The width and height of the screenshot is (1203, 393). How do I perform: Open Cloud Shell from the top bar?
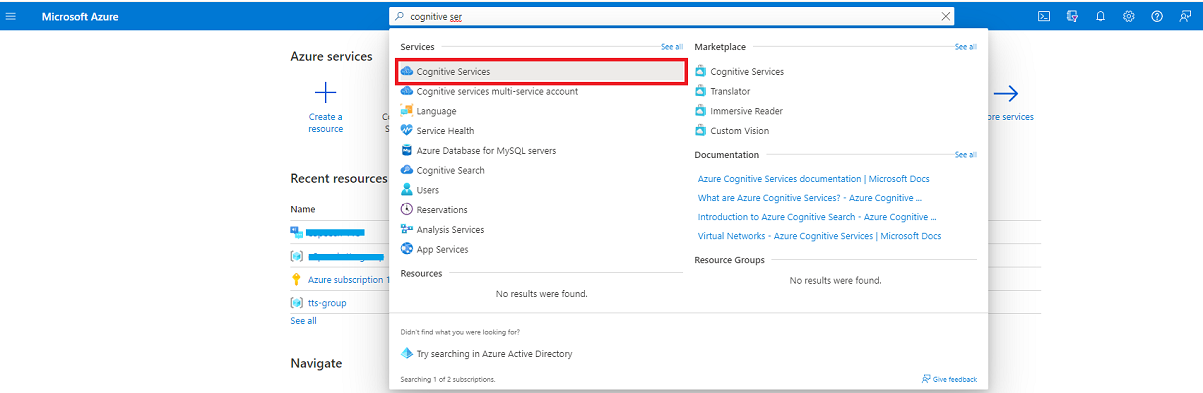[x=1043, y=16]
